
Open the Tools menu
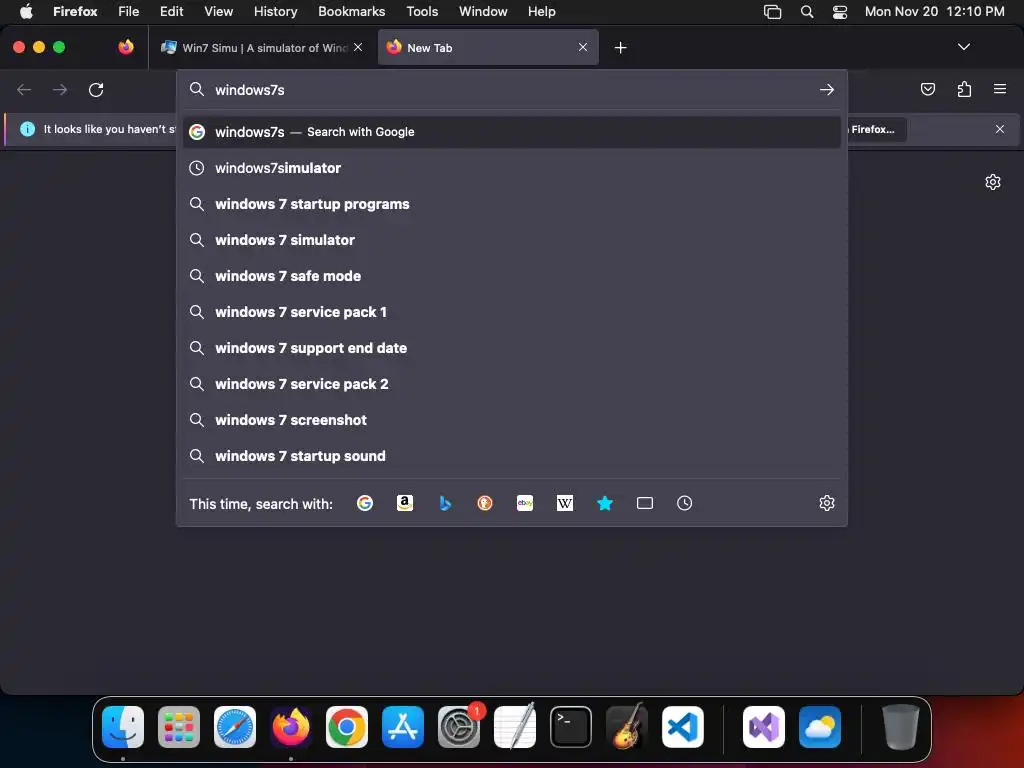click(423, 11)
